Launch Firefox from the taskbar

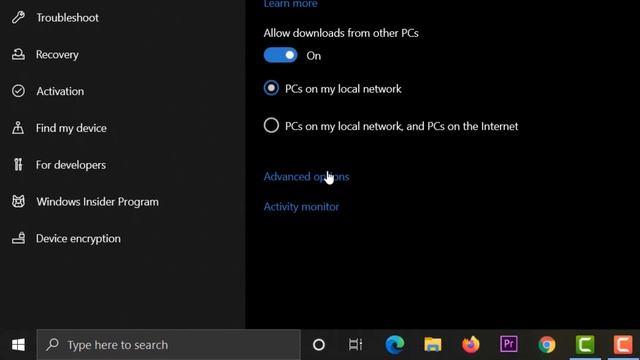pos(471,345)
